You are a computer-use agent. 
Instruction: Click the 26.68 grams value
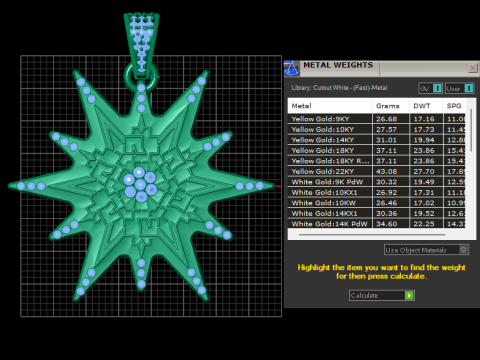[386, 119]
